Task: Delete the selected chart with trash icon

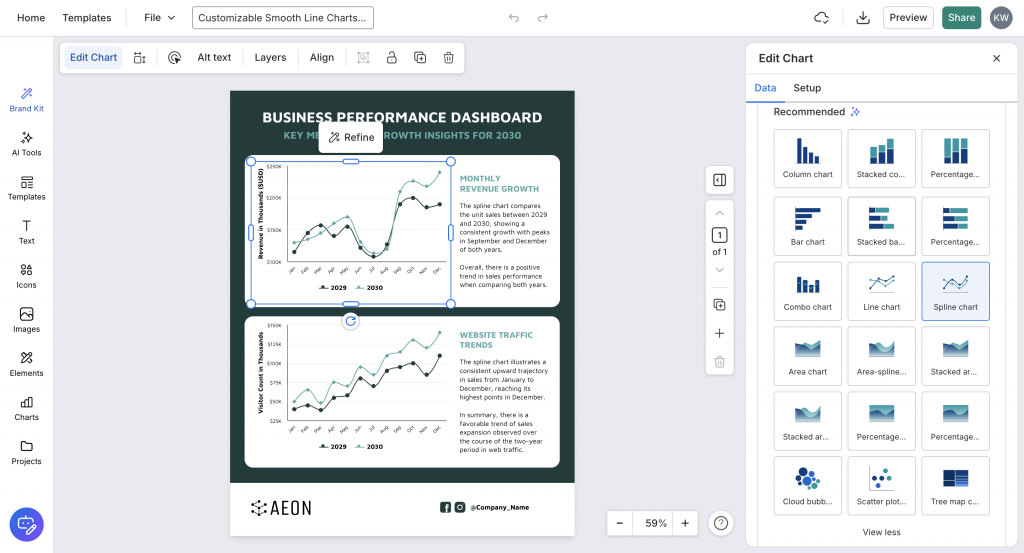Action: pos(449,57)
